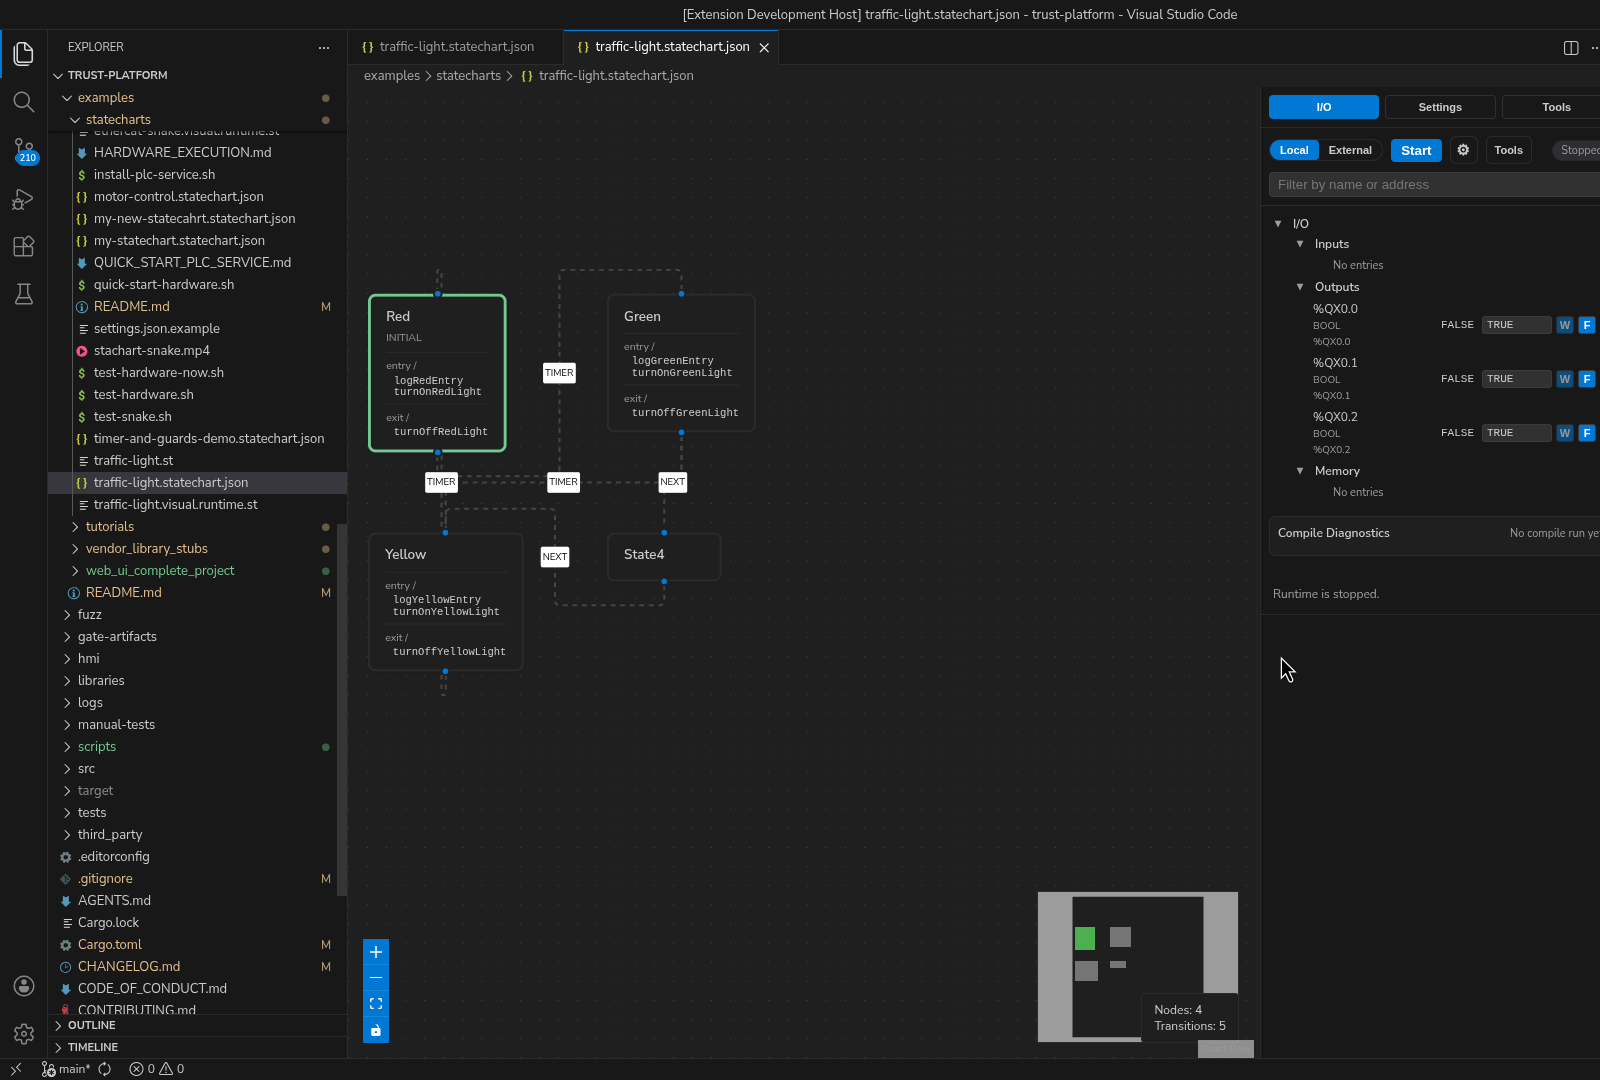Screen dimensions: 1600x1080
Task: Zoom out of the statechart canvas
Action: [x=376, y=978]
